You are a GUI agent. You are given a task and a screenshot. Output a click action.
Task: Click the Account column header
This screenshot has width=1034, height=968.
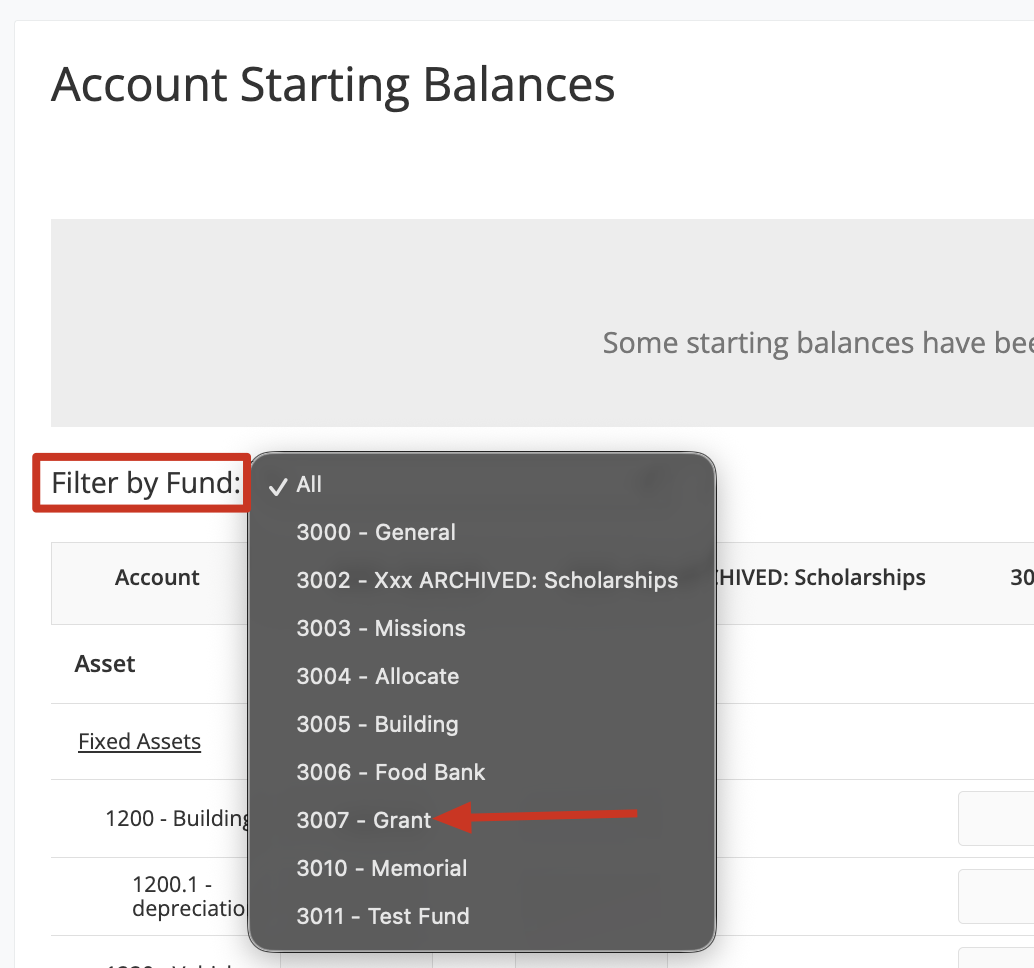[157, 578]
